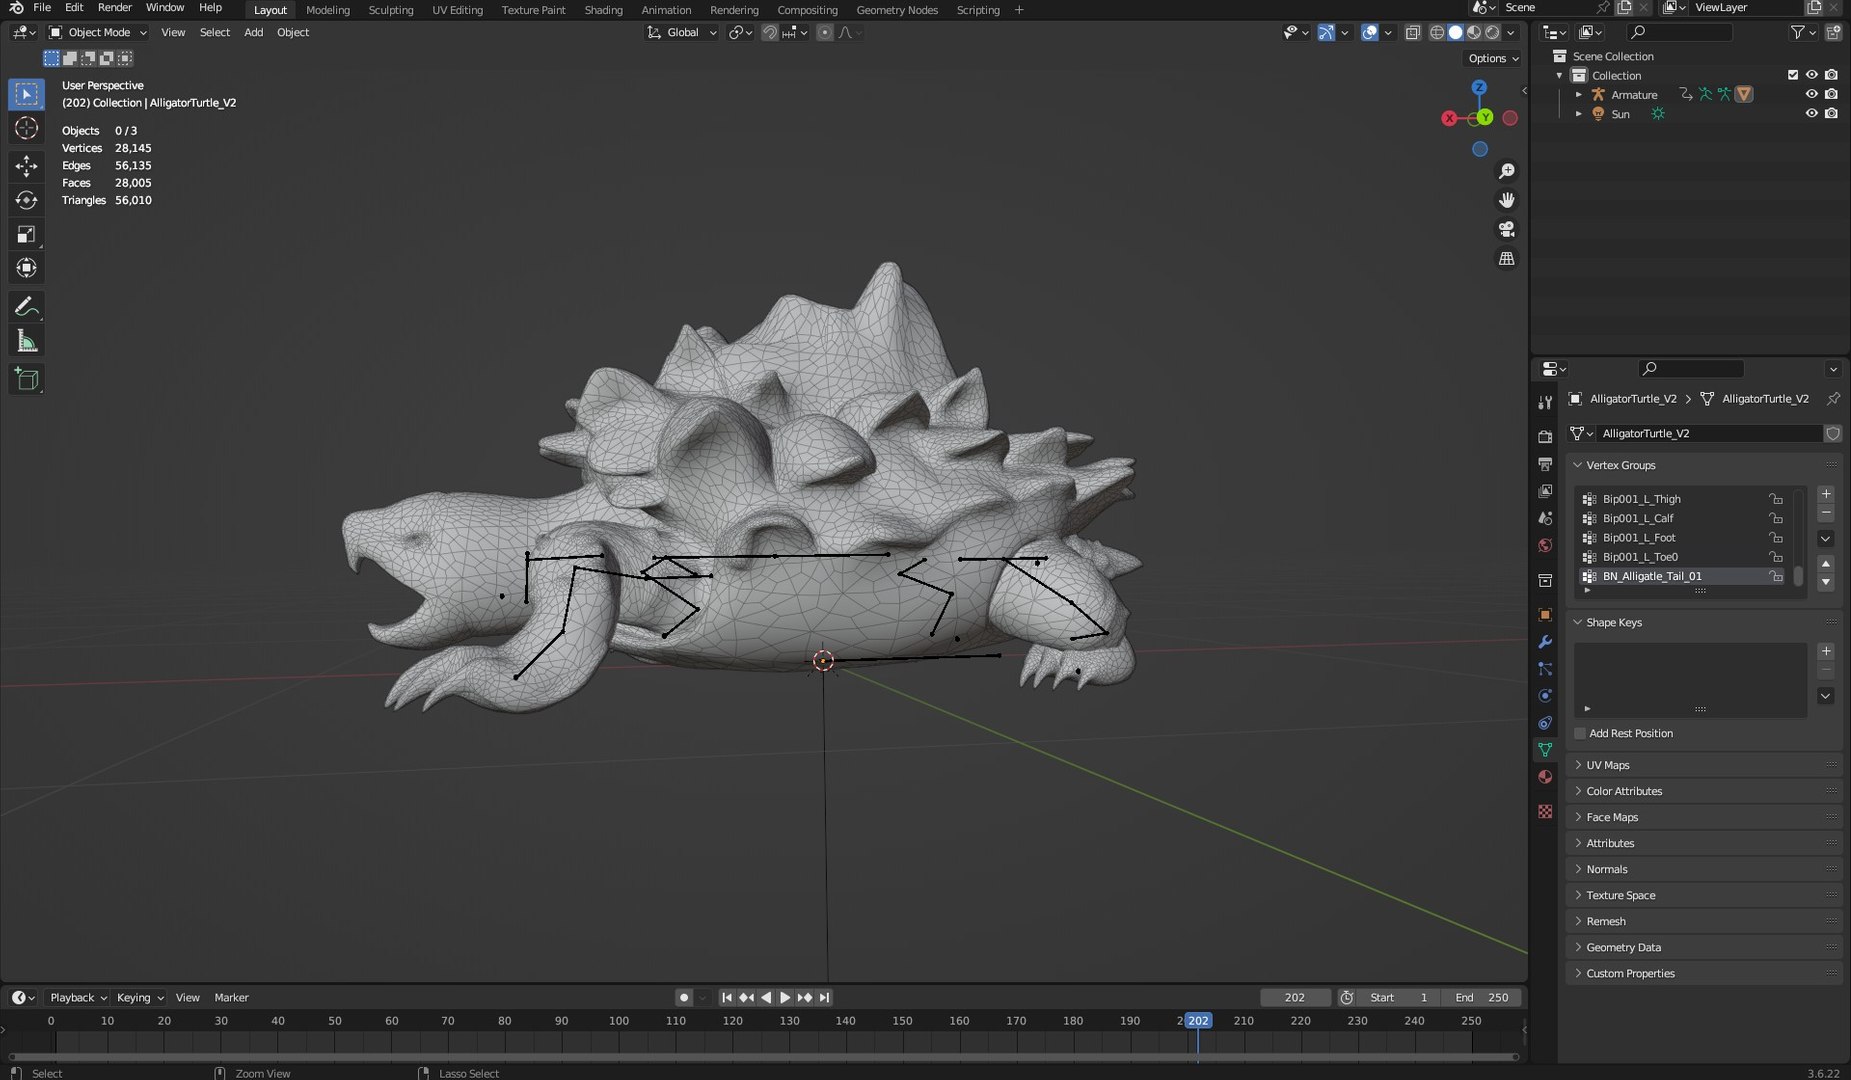The width and height of the screenshot is (1851, 1080).
Task: Open the Material properties tab
Action: (x=1545, y=777)
